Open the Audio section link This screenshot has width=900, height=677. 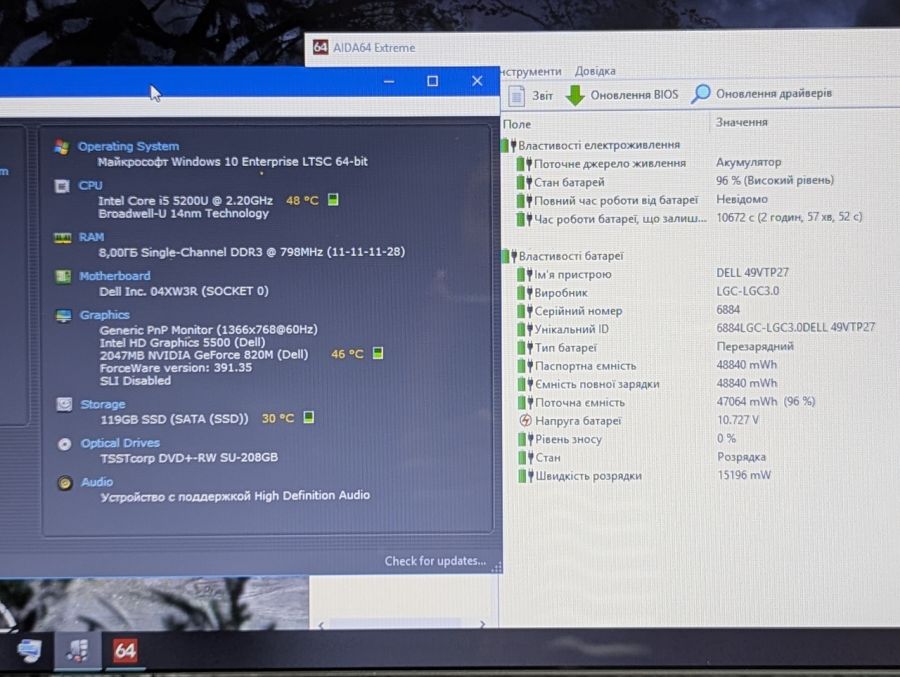97,482
